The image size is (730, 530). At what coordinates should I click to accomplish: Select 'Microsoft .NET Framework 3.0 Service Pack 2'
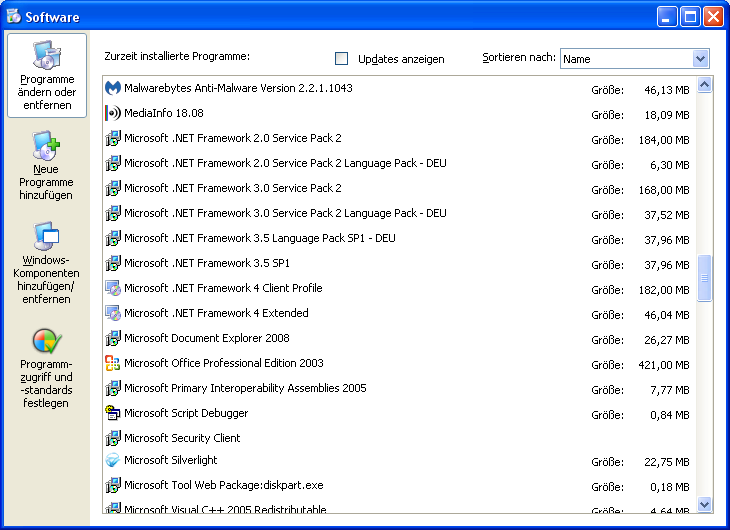click(399, 188)
